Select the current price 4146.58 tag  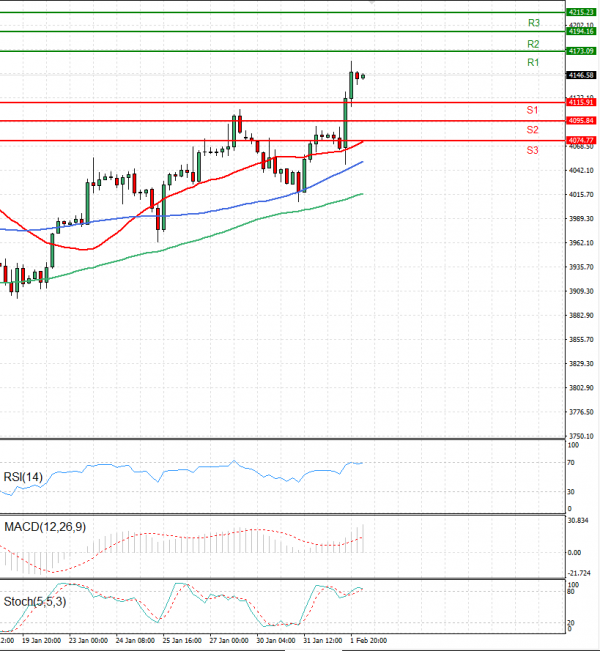581,75
